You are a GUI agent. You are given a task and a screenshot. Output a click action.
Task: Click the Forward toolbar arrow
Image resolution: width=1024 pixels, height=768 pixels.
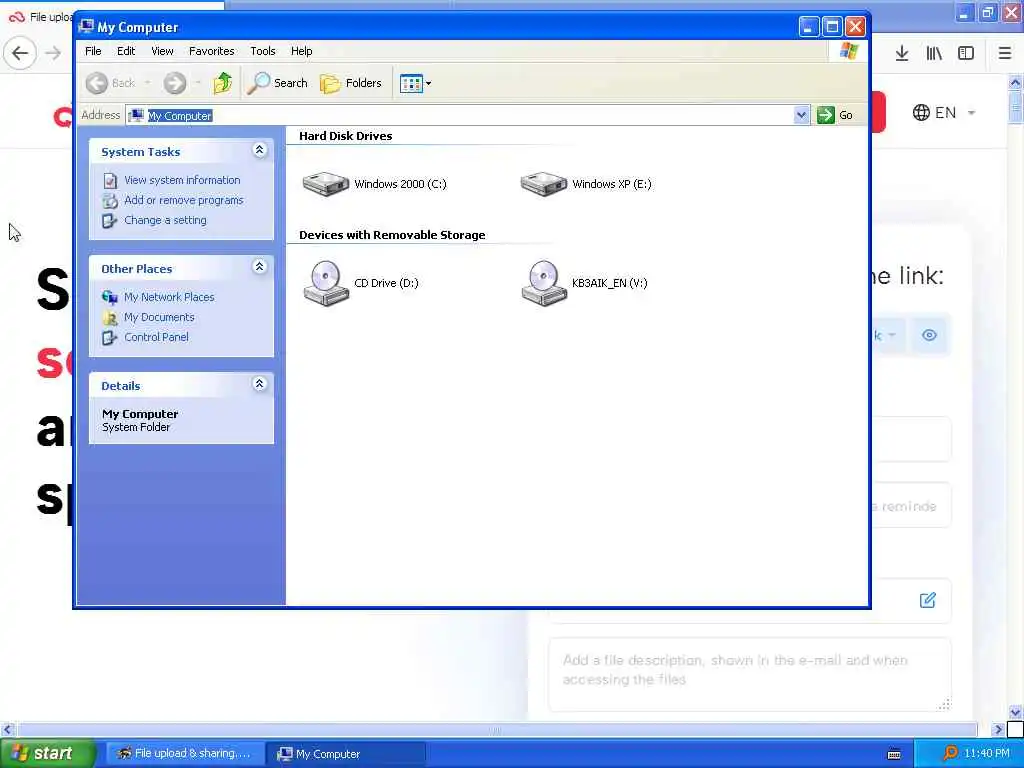(x=174, y=83)
